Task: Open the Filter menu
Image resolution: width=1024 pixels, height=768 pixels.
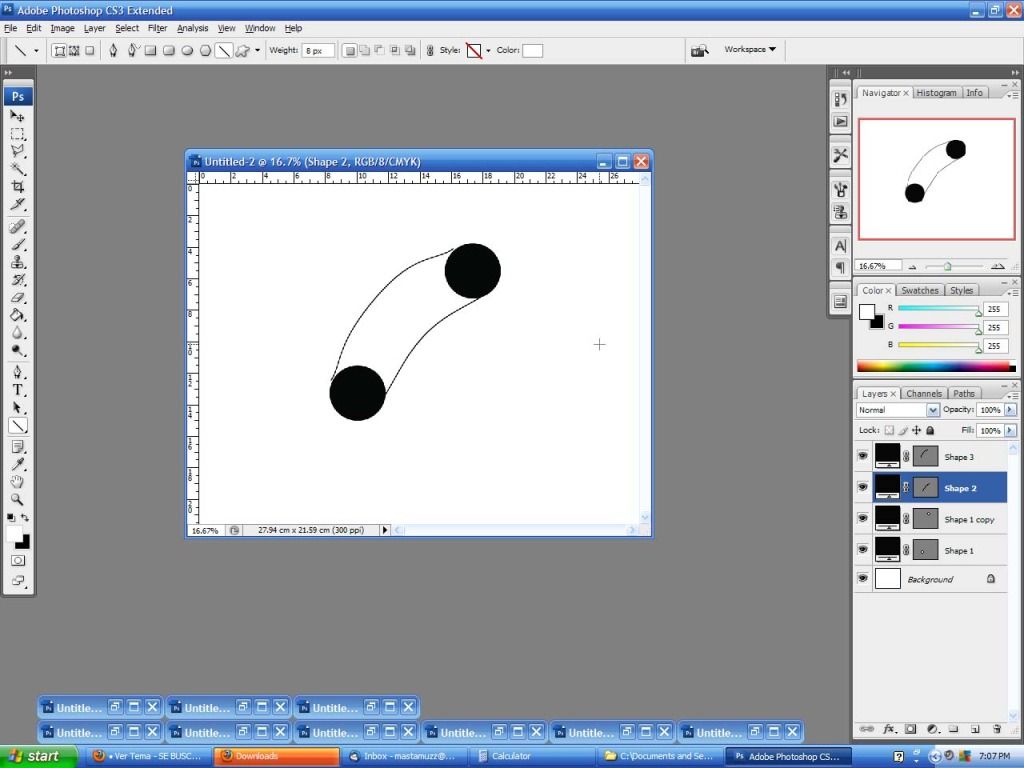Action: point(157,28)
